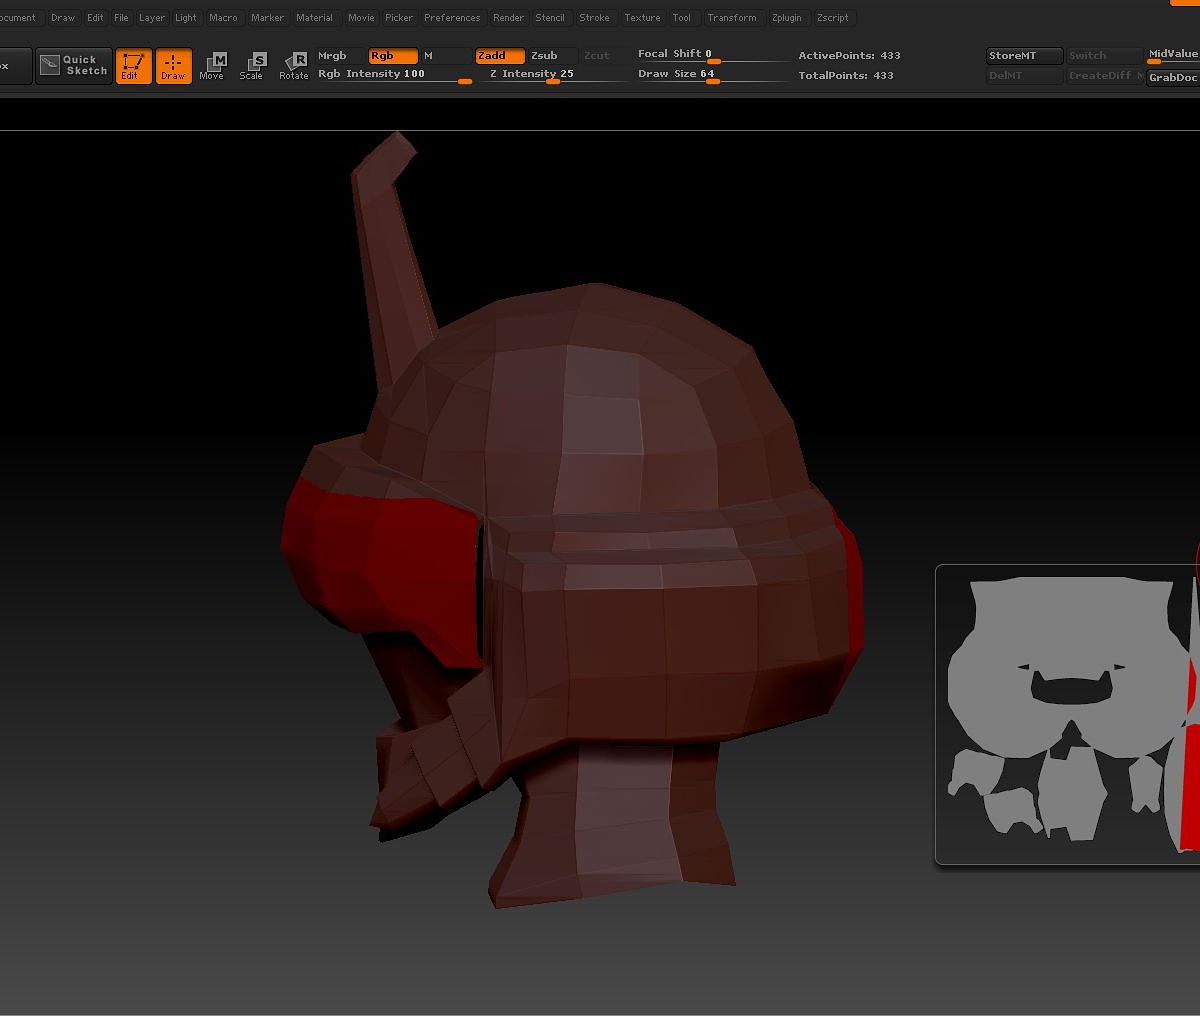Screen dimensions: 1200x1016
Task: Enable Edit mode
Action: tap(133, 65)
